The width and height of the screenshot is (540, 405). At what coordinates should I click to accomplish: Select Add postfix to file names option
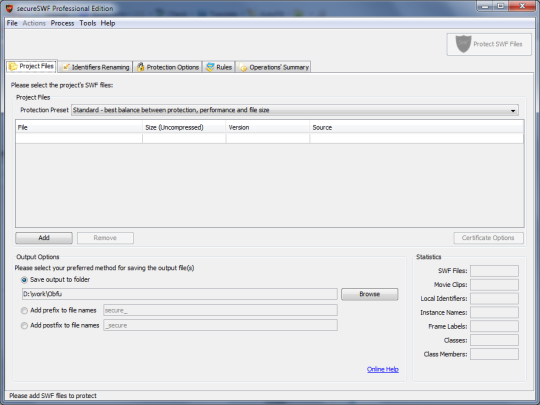point(24,325)
